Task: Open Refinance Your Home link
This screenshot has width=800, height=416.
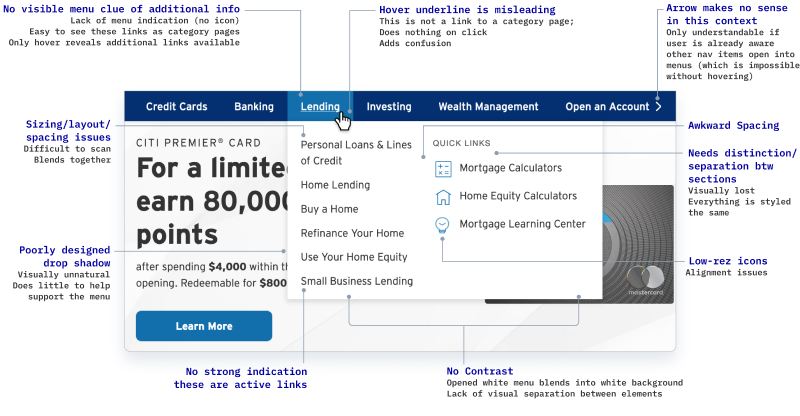Action: click(352, 233)
